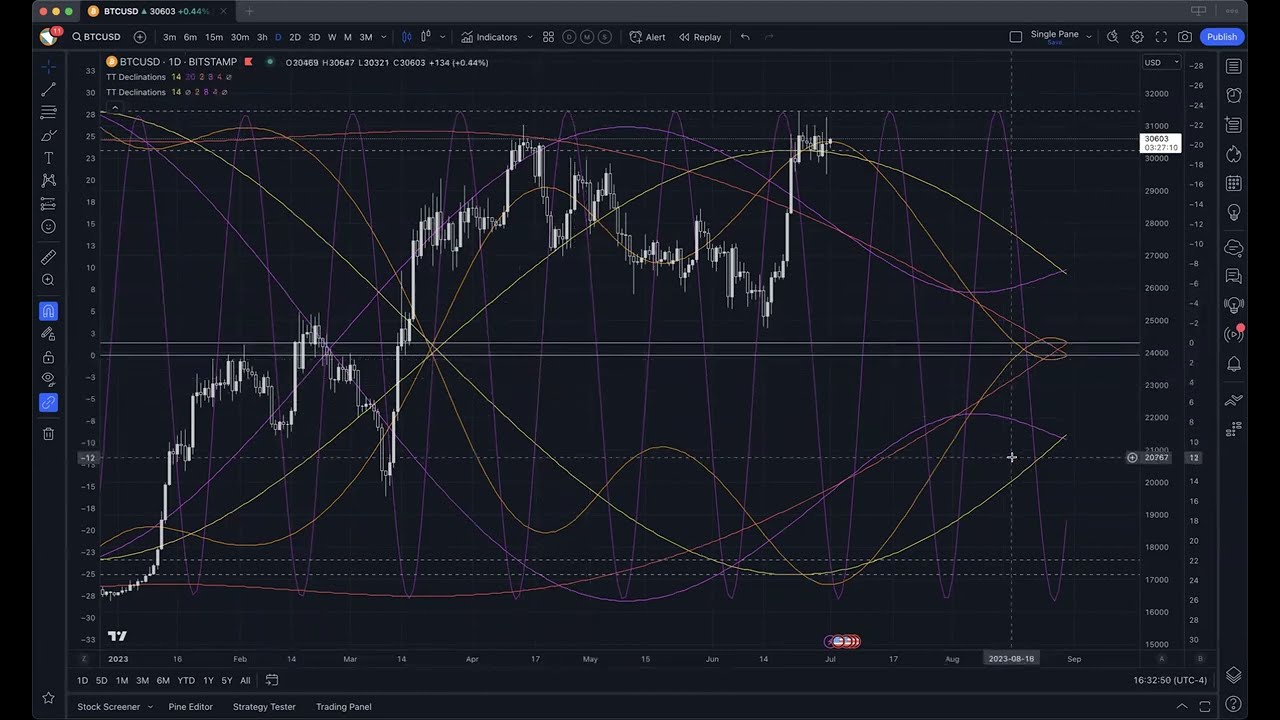Expand the Stock Screener dropdown
Image resolution: width=1280 pixels, height=720 pixels.
click(150, 706)
